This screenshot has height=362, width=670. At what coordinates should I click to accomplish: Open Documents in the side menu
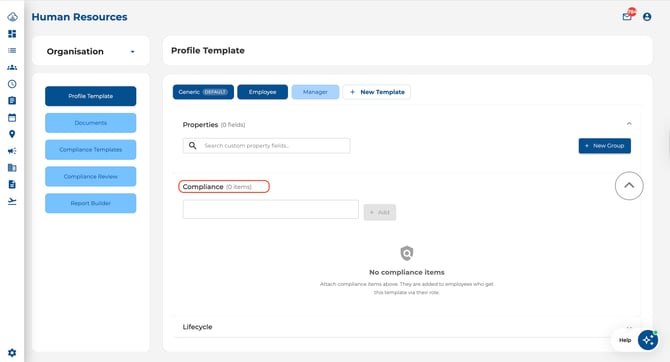[x=91, y=123]
